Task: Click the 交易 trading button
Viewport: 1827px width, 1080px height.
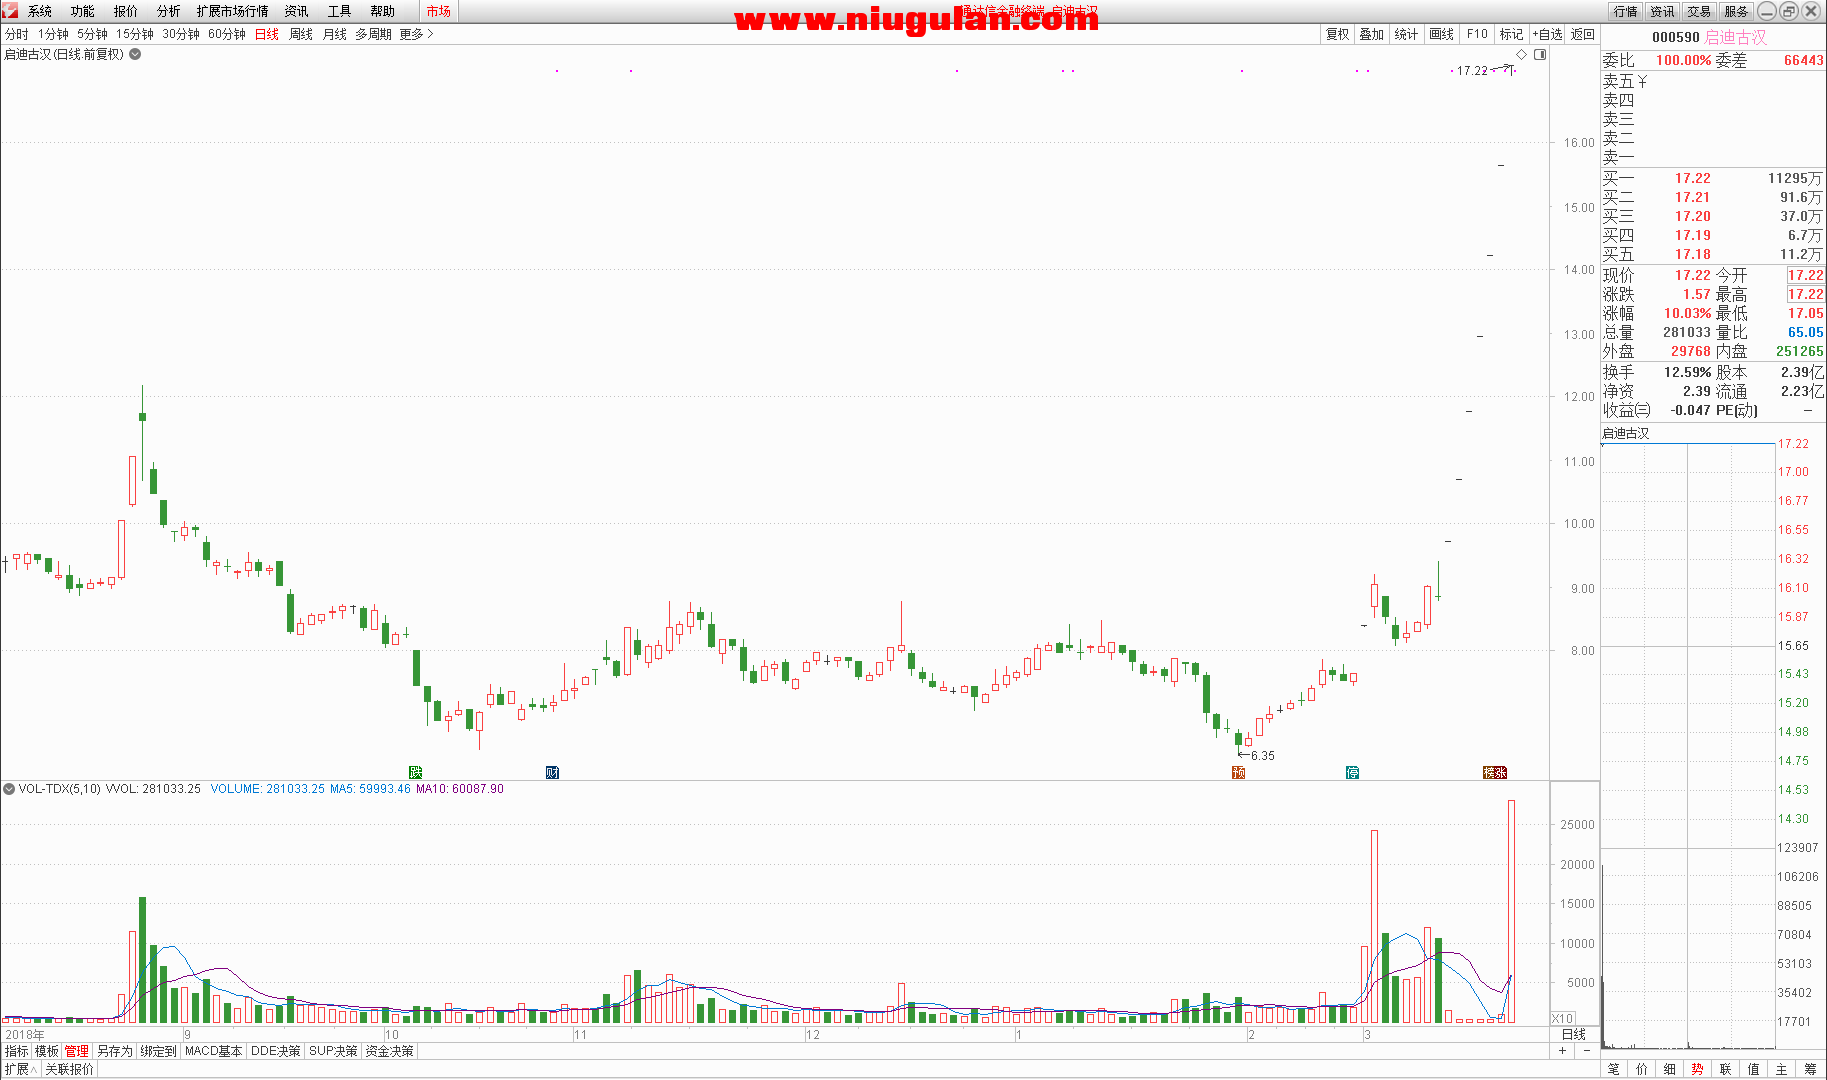Action: (x=1700, y=11)
